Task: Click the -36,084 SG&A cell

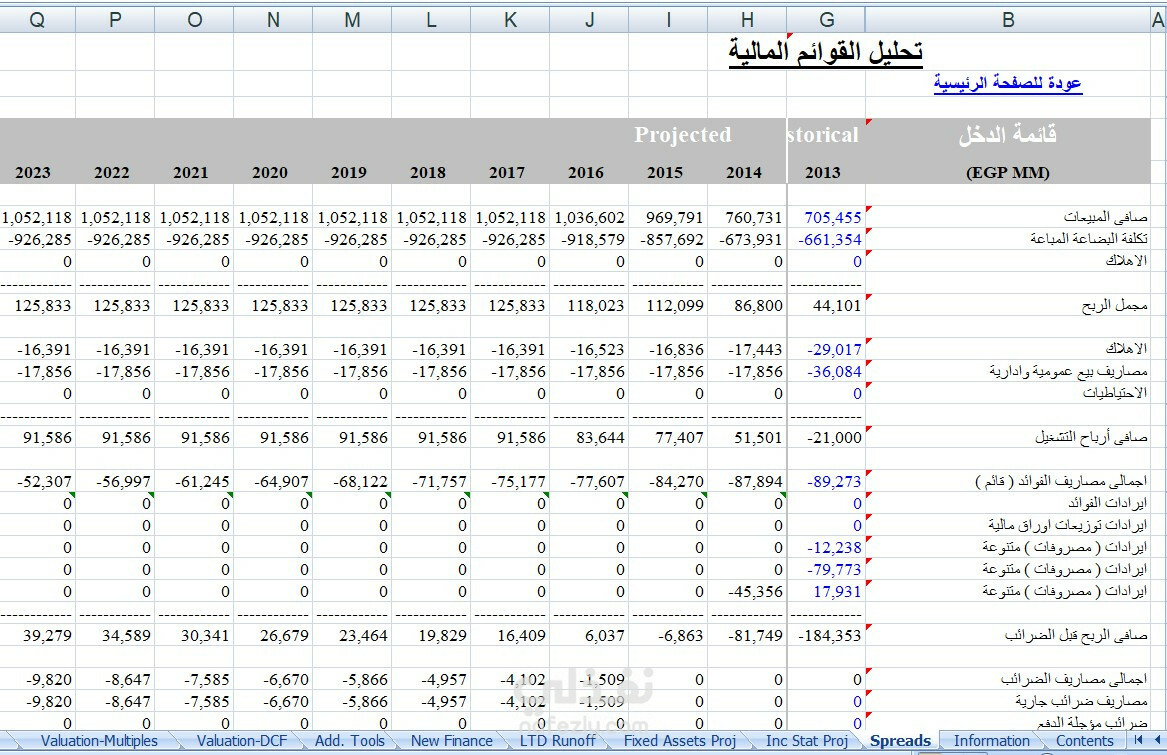Action: [826, 372]
